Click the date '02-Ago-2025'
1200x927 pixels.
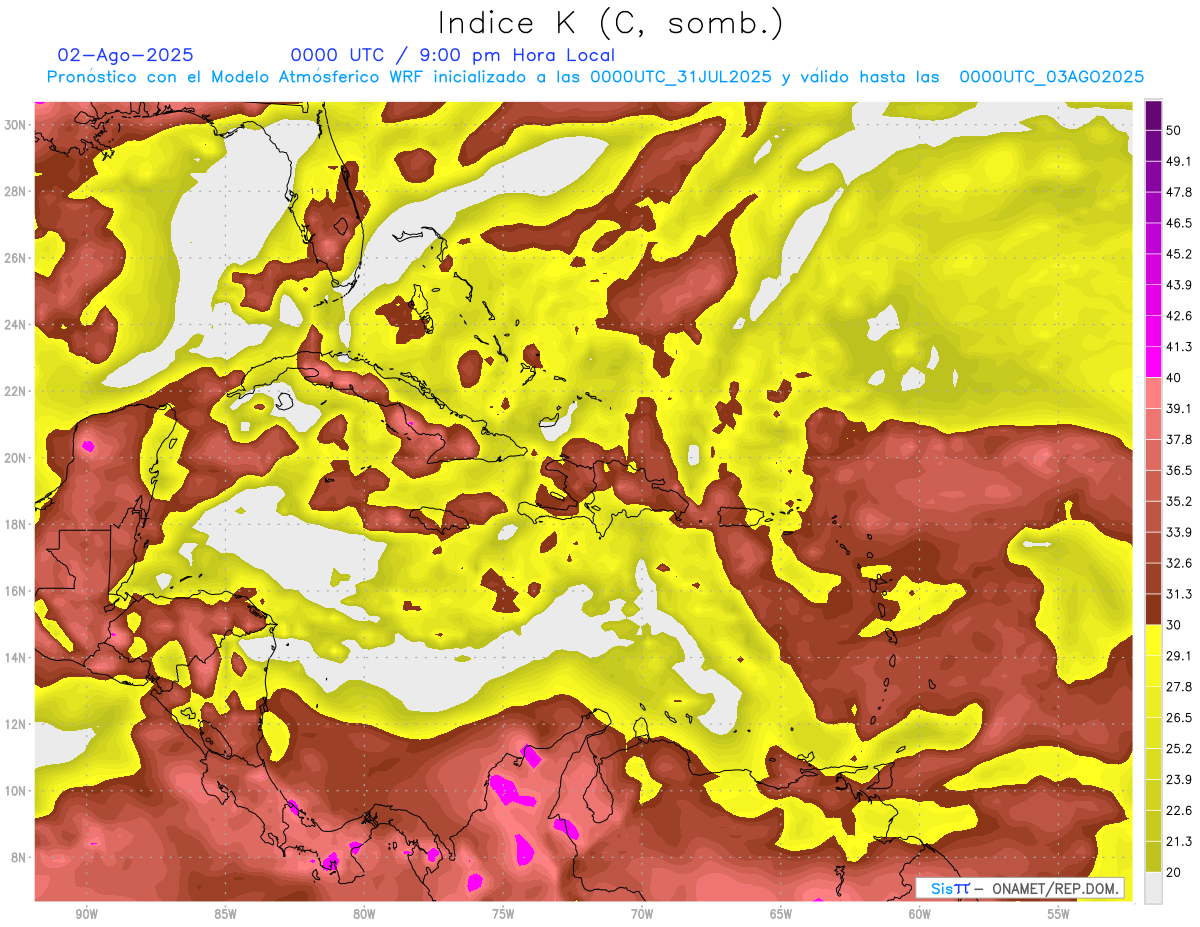pyautogui.click(x=126, y=55)
